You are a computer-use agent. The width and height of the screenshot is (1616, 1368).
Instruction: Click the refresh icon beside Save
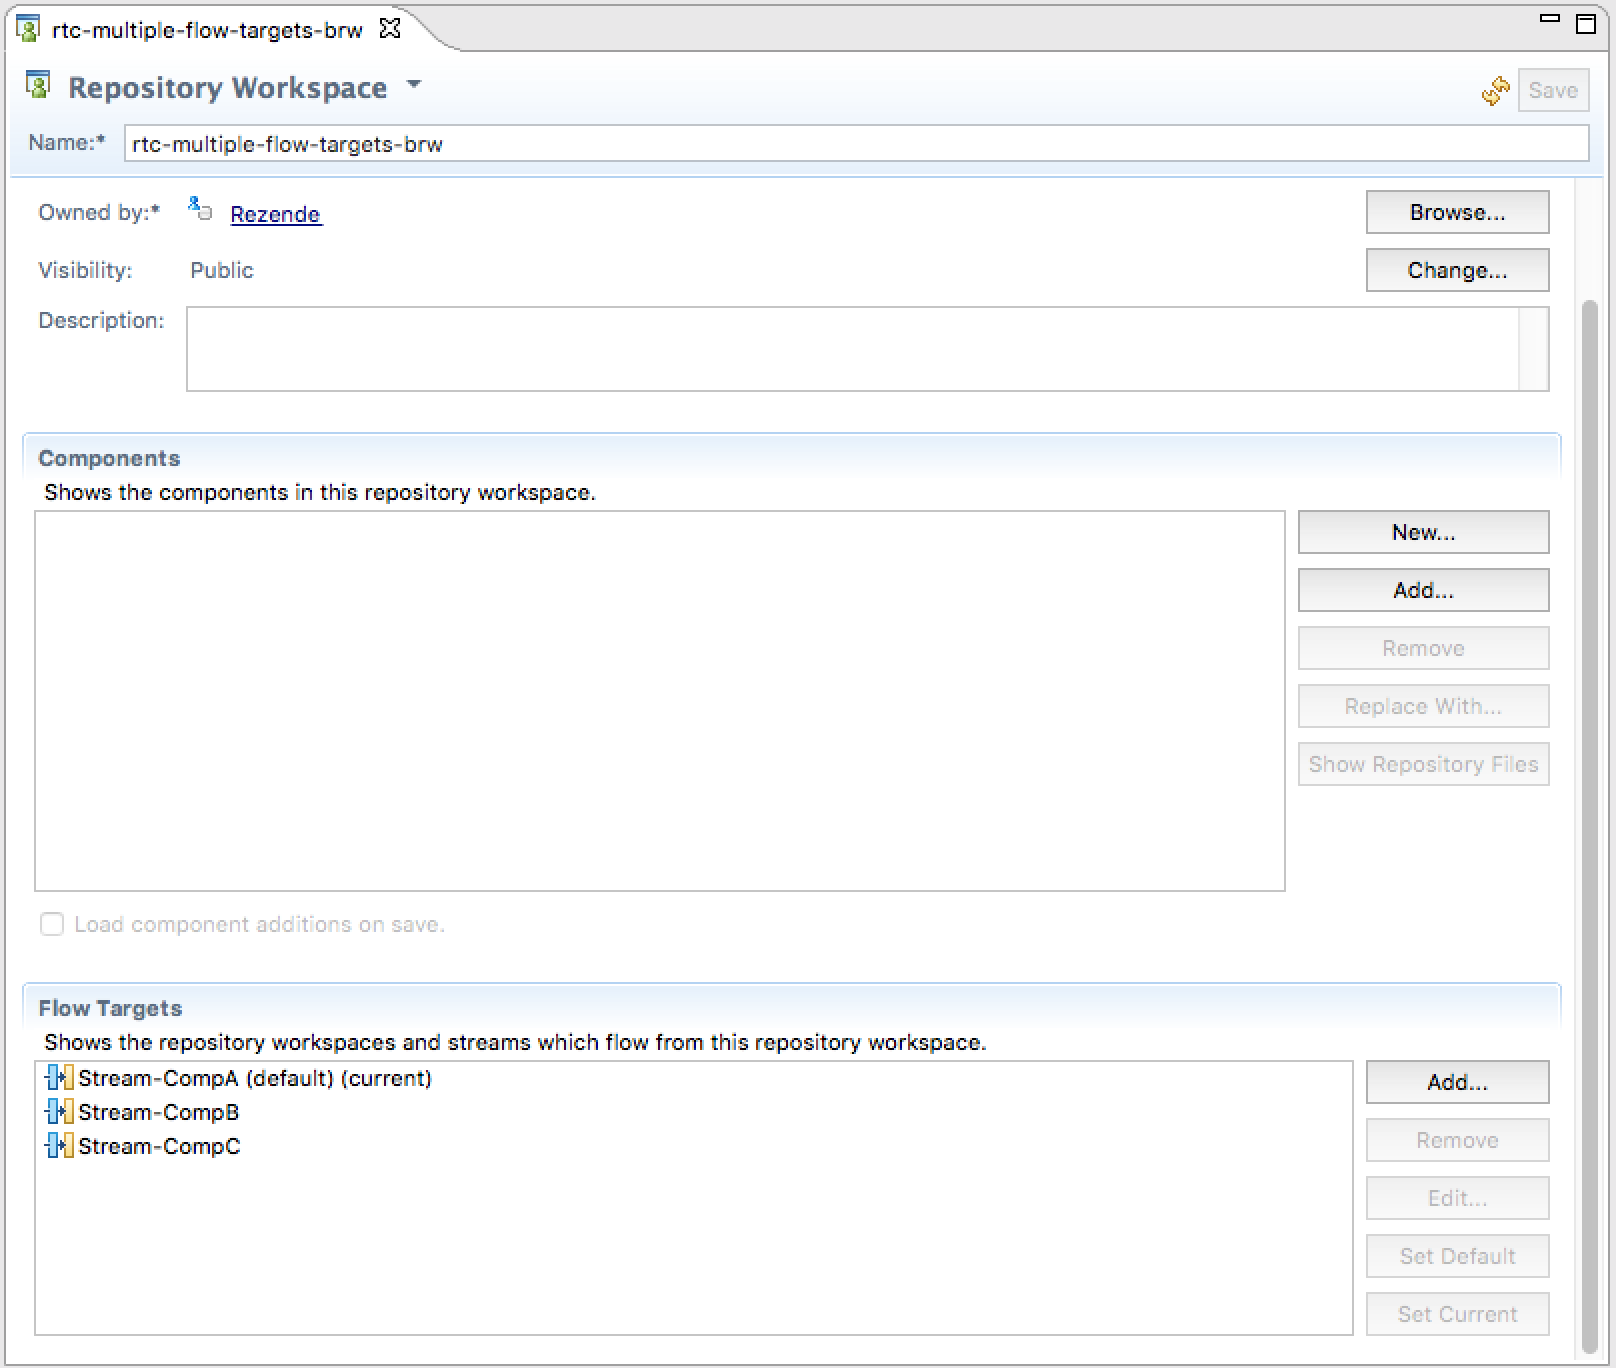pos(1496,91)
